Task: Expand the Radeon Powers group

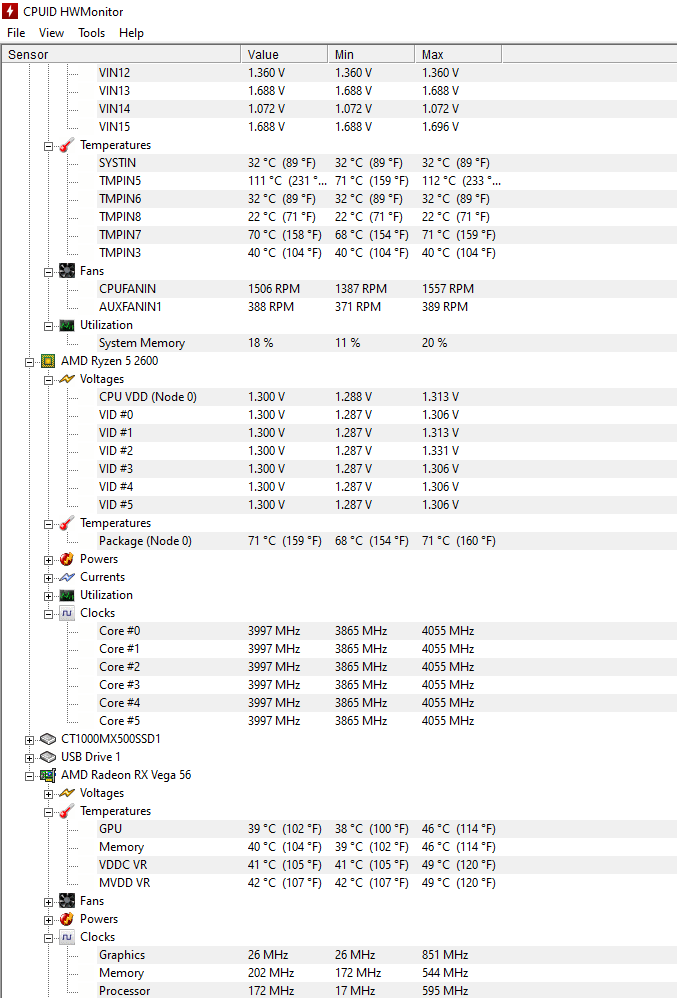Action: pyautogui.click(x=48, y=920)
